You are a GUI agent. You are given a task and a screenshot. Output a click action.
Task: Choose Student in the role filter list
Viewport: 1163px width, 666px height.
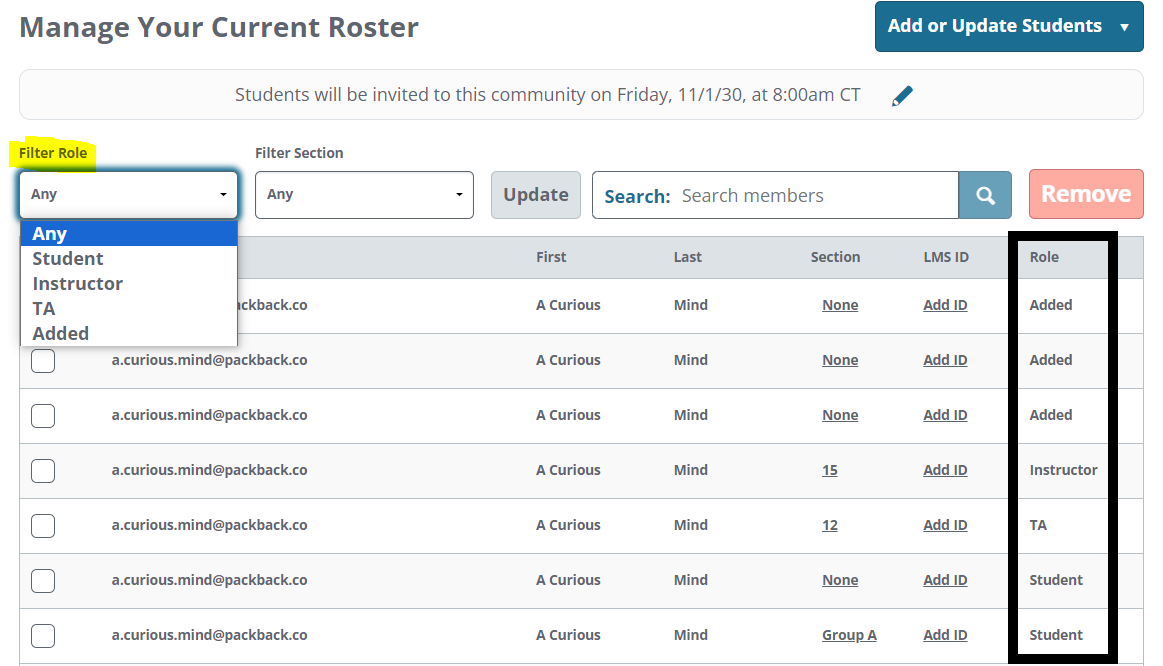point(68,258)
